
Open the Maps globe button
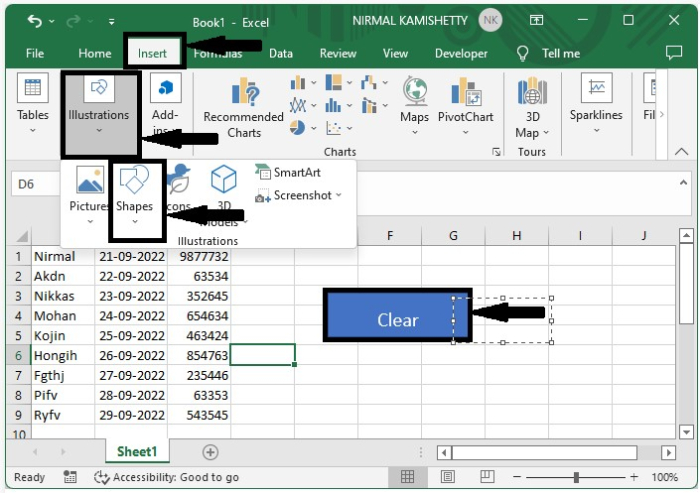tap(415, 106)
